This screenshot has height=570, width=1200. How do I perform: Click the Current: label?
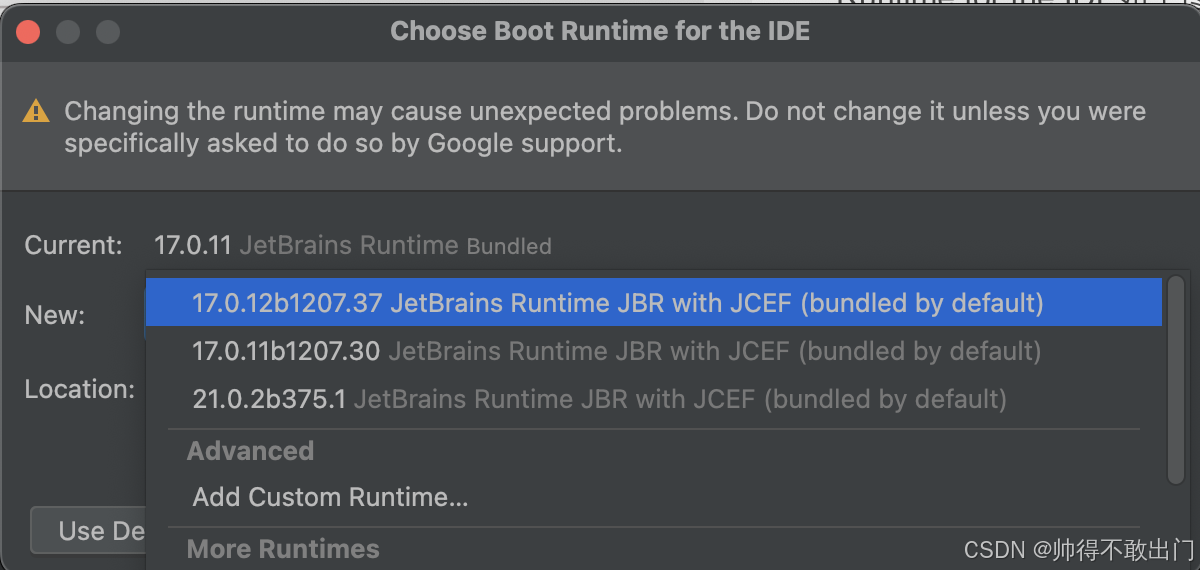point(74,245)
